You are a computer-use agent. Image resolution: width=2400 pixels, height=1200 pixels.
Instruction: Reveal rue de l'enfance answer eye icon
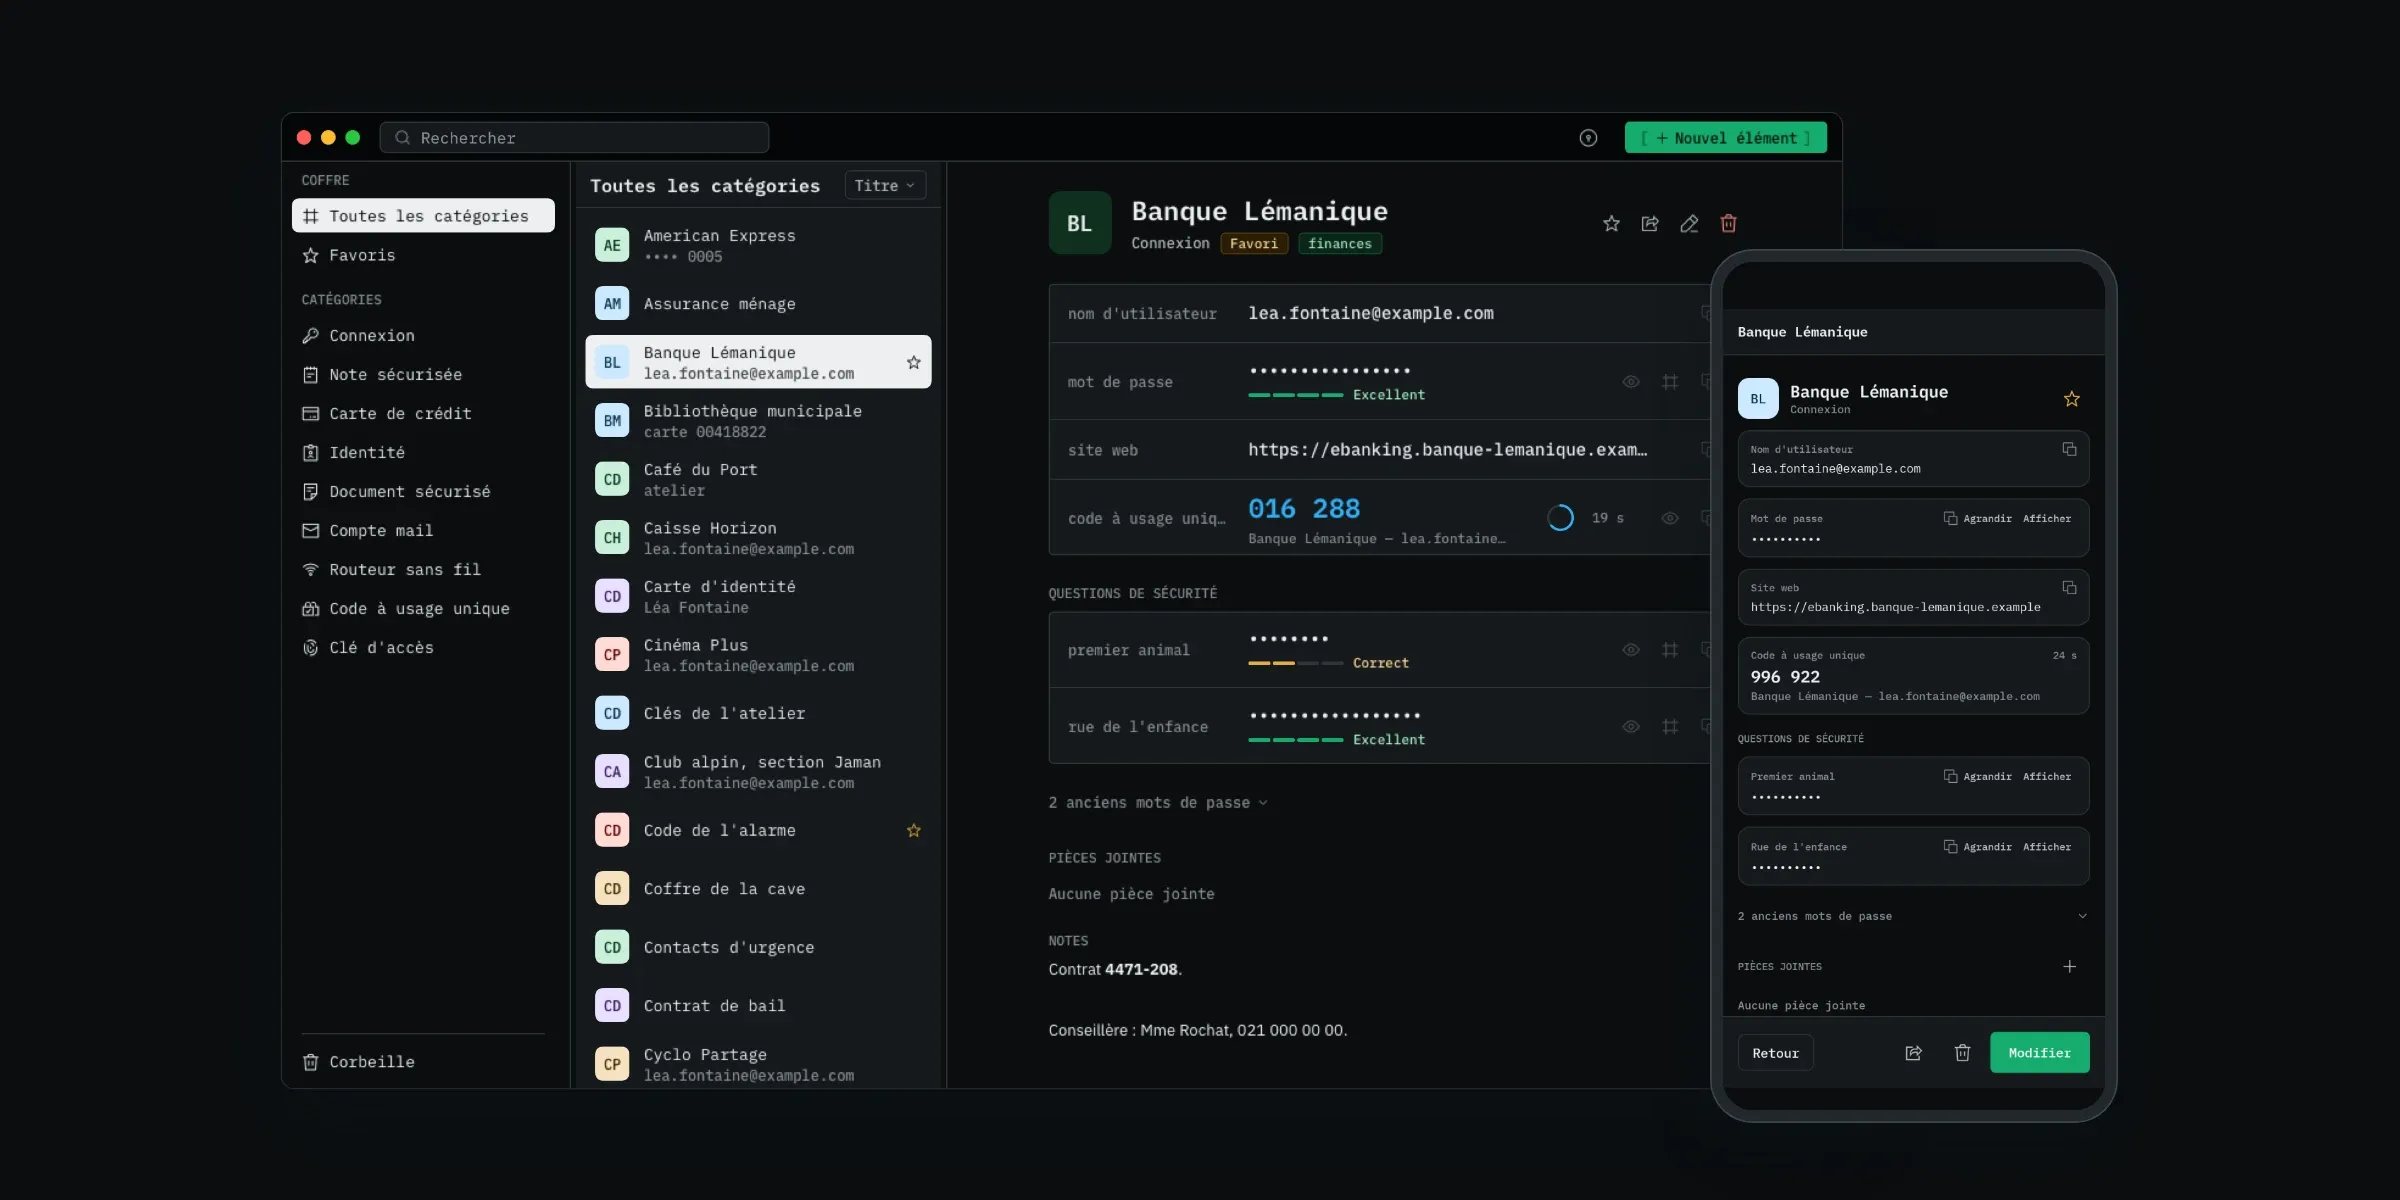[1631, 726]
